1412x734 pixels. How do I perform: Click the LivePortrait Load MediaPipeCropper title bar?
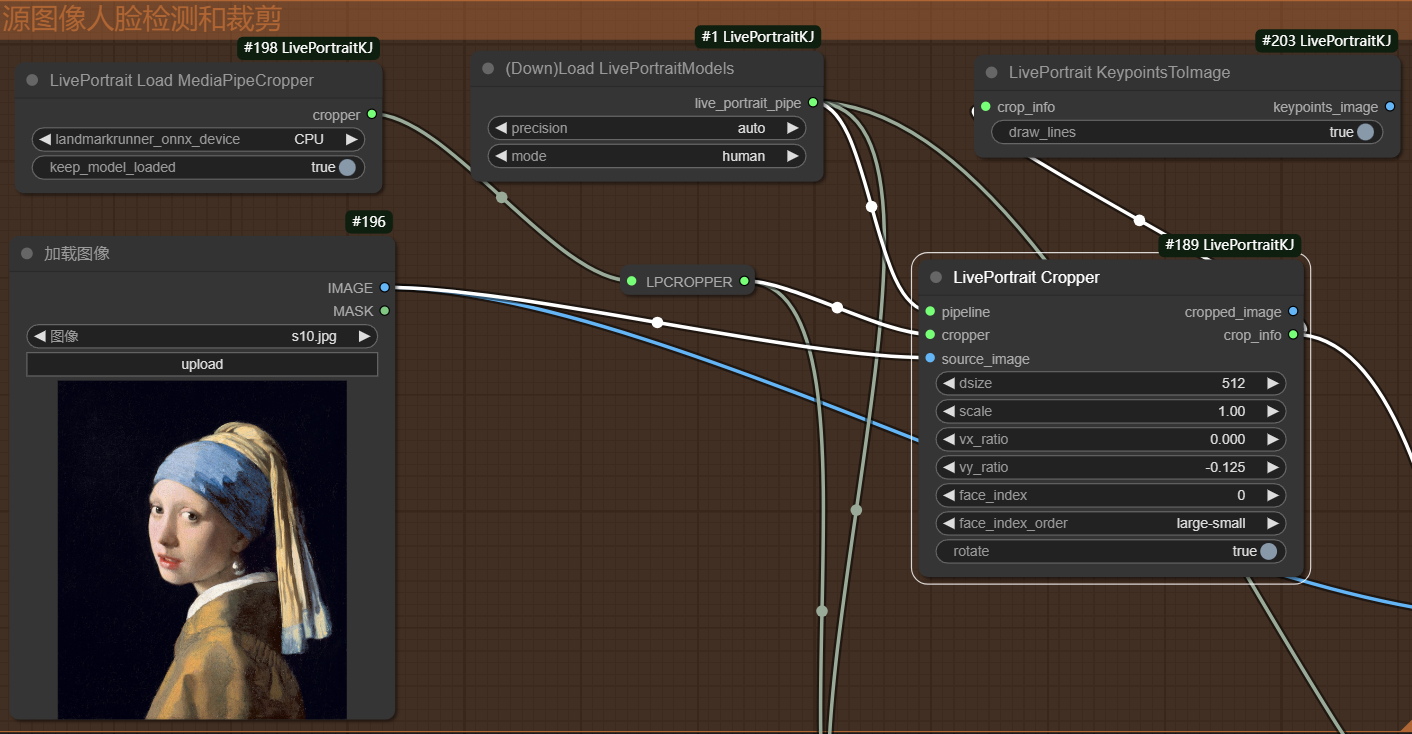click(181, 80)
